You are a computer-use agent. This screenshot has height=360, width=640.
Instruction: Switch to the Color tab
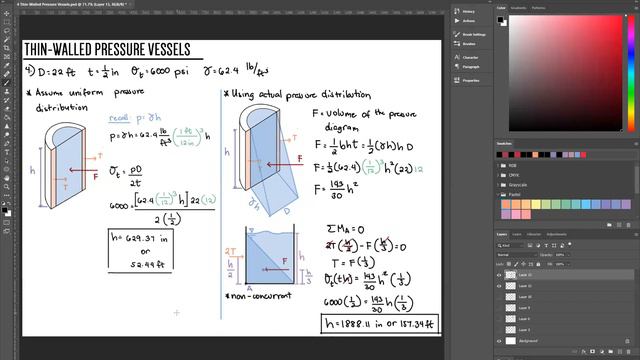(501, 8)
